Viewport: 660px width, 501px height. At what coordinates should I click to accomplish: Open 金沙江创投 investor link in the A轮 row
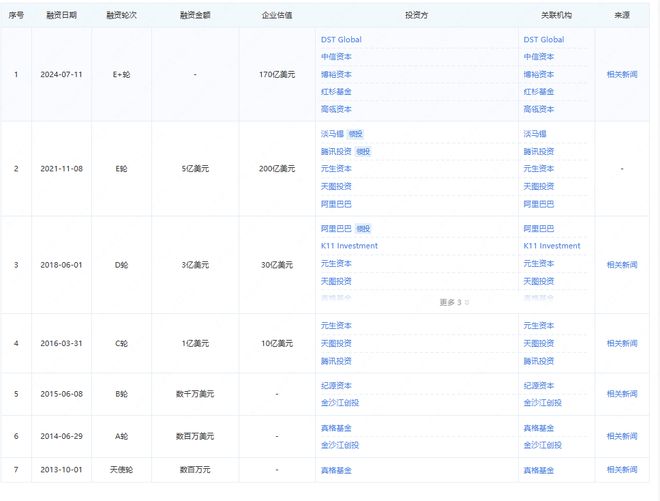pyautogui.click(x=340, y=445)
